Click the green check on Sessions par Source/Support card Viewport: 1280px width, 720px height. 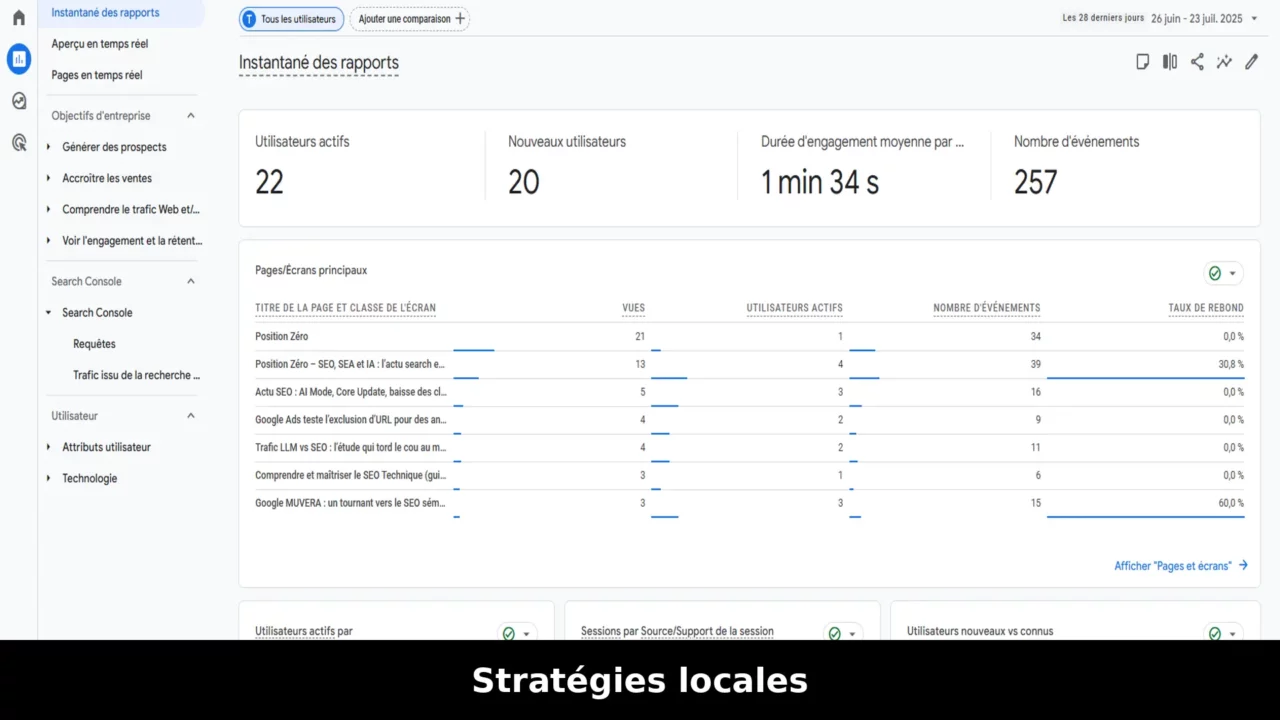(x=834, y=633)
